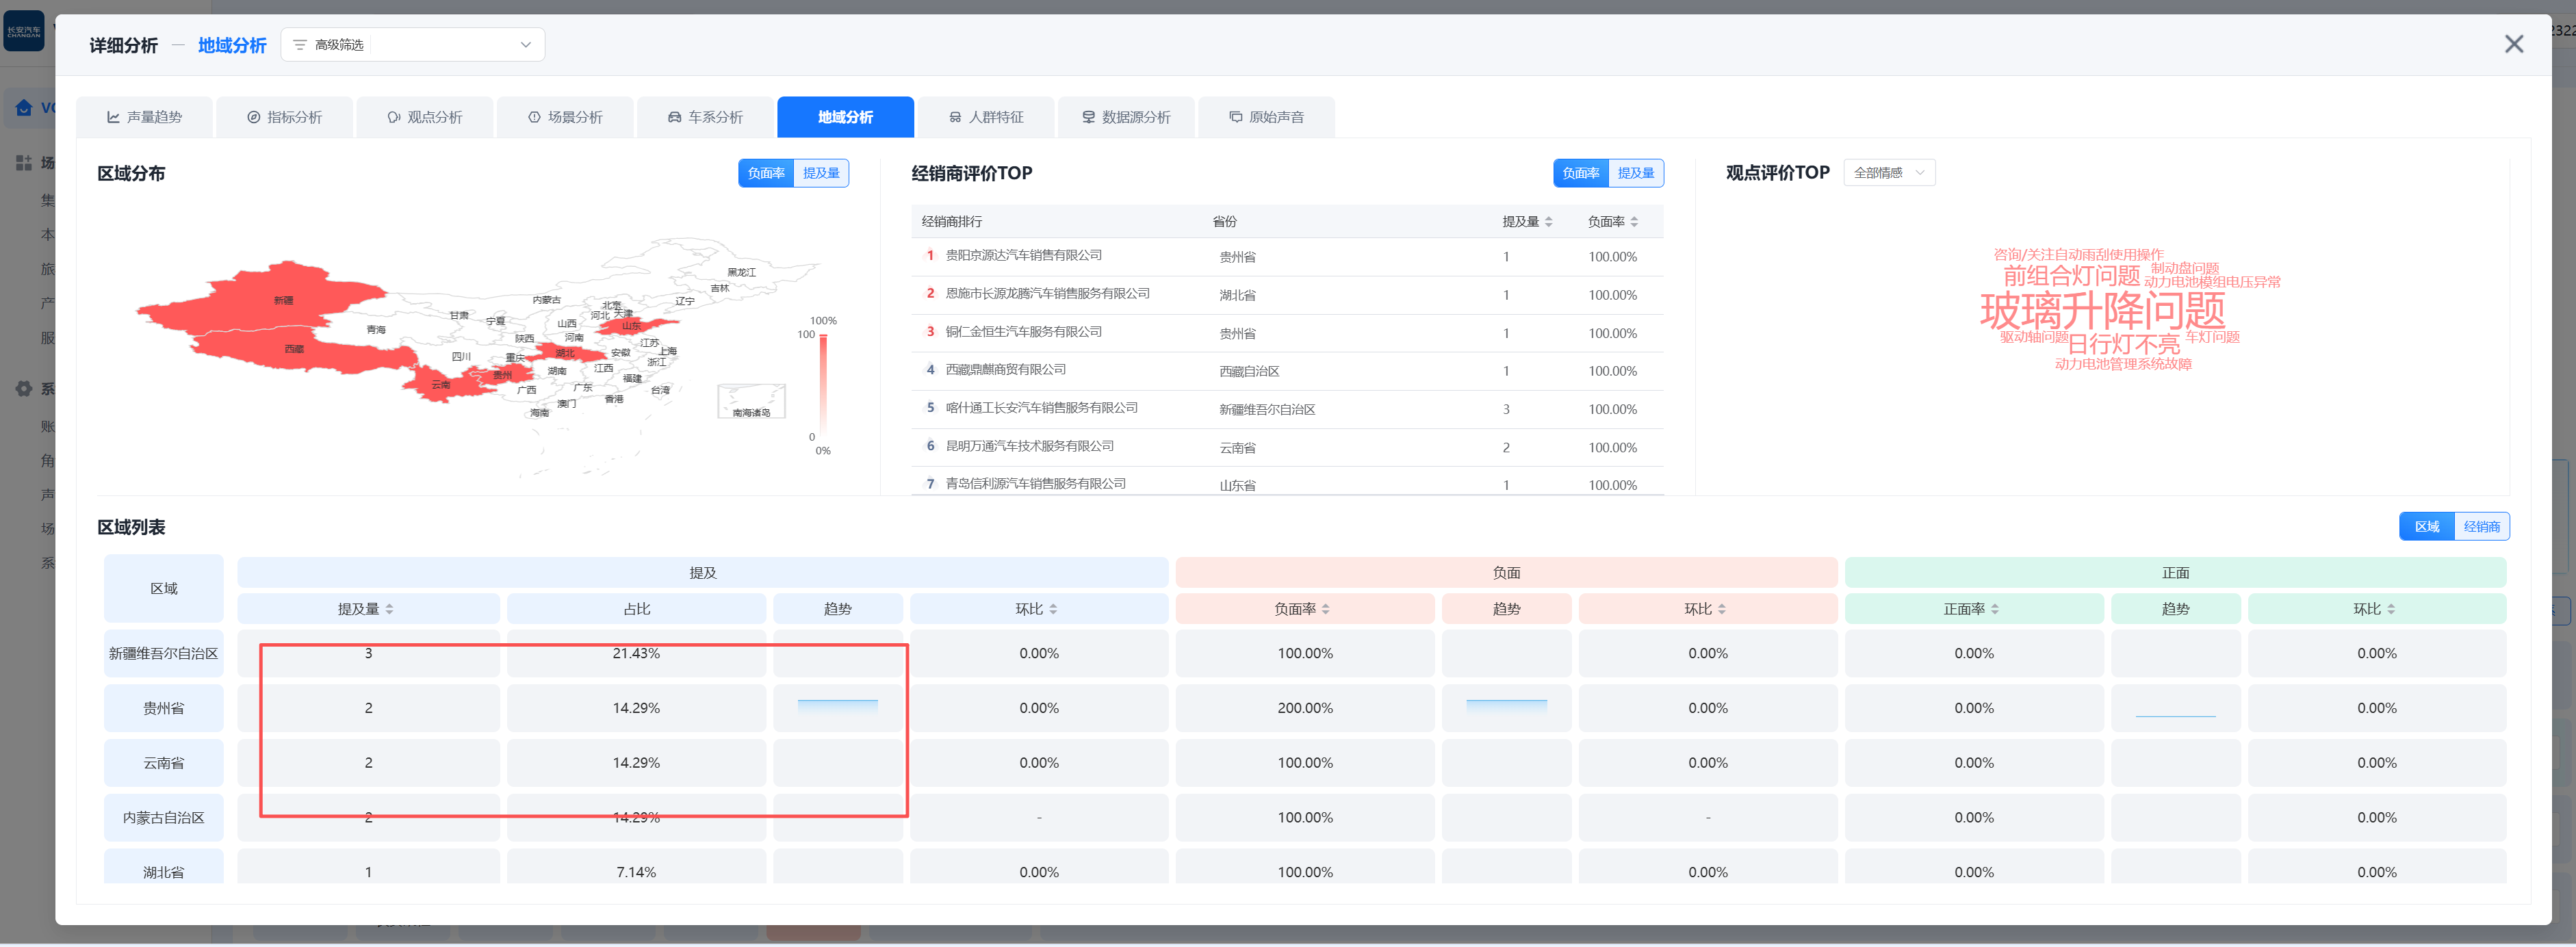The image size is (2576, 947).
Task: Click the 声量趋势 tab chart icon
Action: [113, 117]
